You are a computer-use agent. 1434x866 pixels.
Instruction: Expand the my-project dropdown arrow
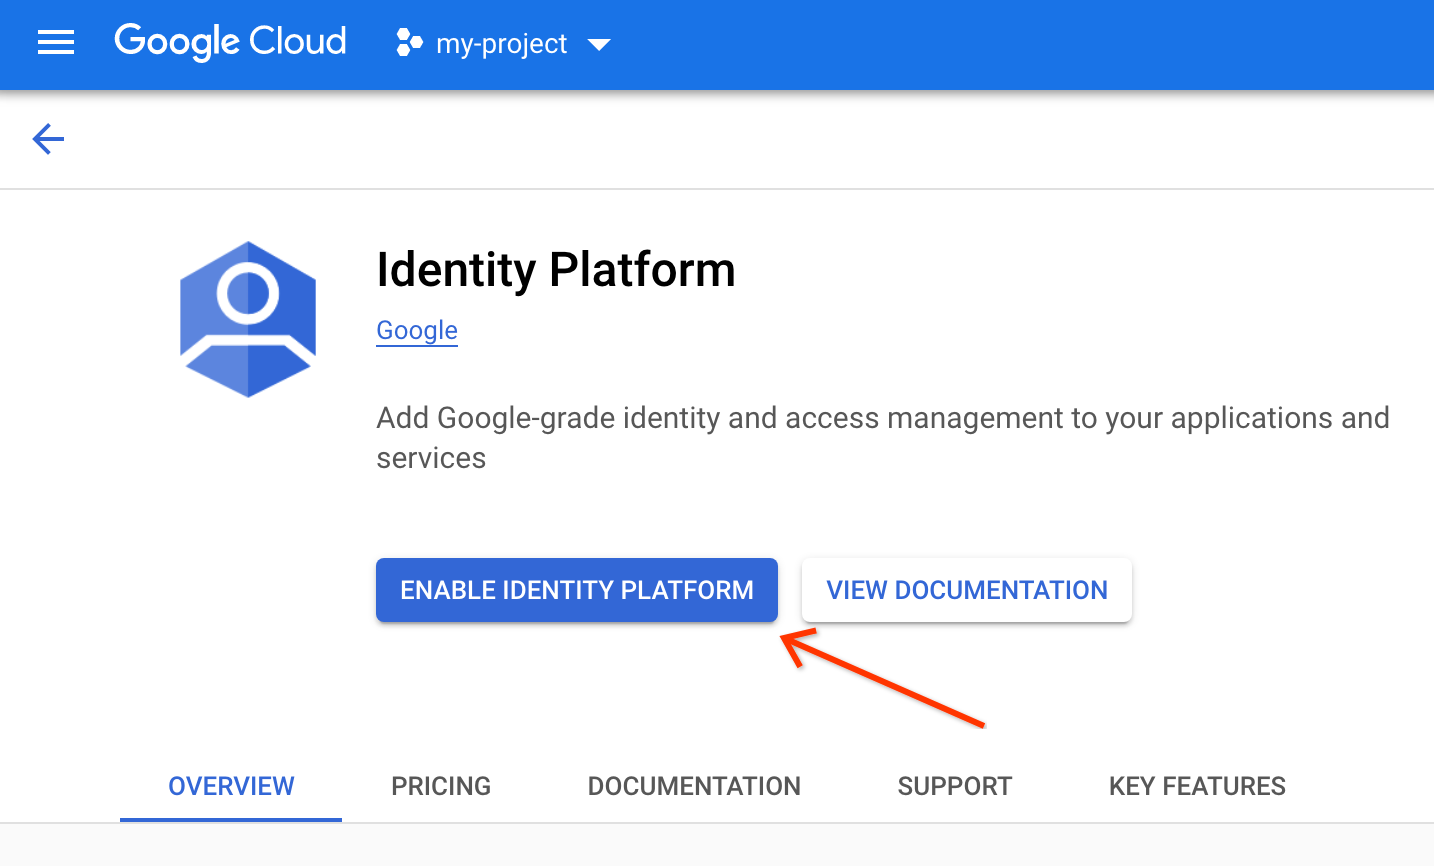click(x=599, y=45)
